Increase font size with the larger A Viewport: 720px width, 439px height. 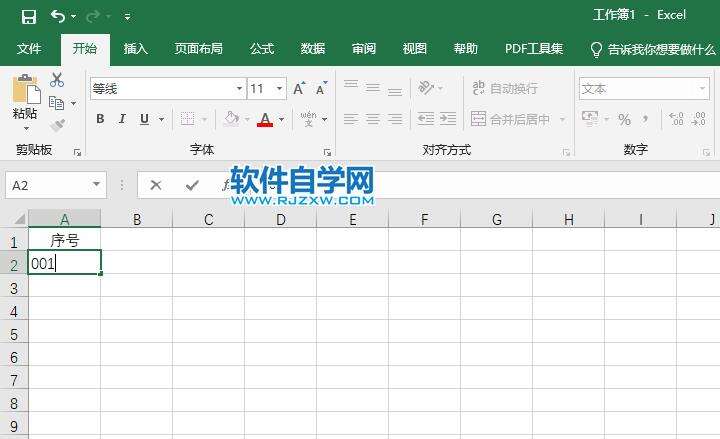[x=299, y=88]
